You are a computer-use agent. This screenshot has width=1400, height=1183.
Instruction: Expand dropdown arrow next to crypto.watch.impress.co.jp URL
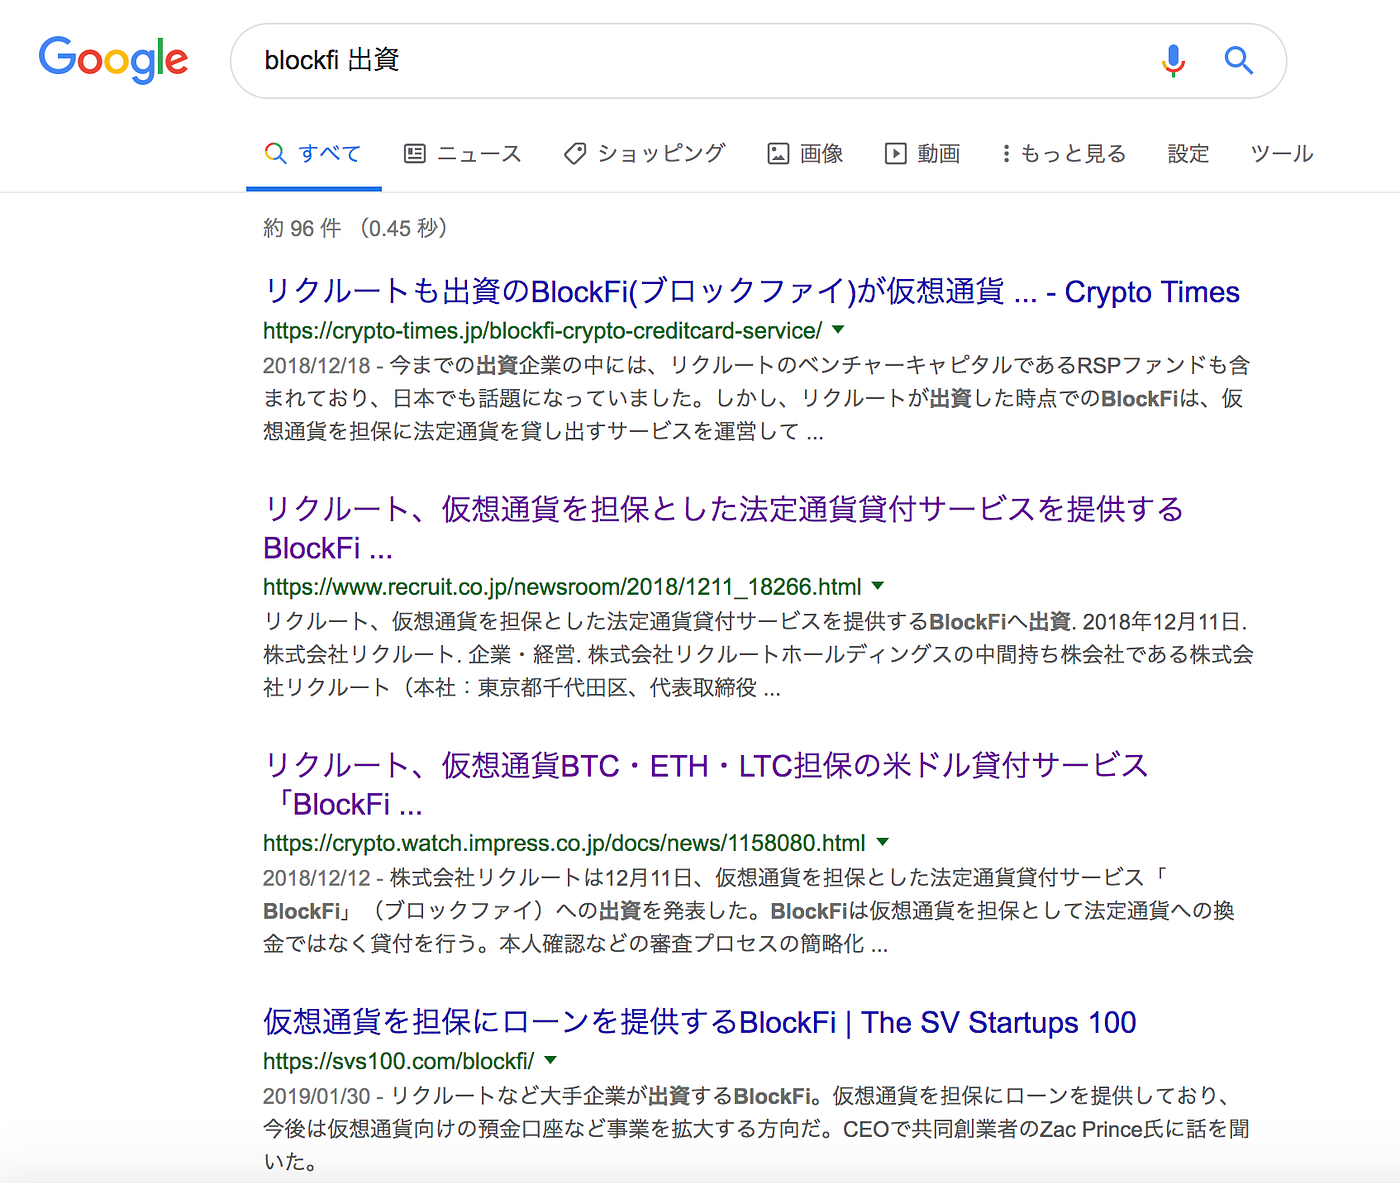pos(882,841)
